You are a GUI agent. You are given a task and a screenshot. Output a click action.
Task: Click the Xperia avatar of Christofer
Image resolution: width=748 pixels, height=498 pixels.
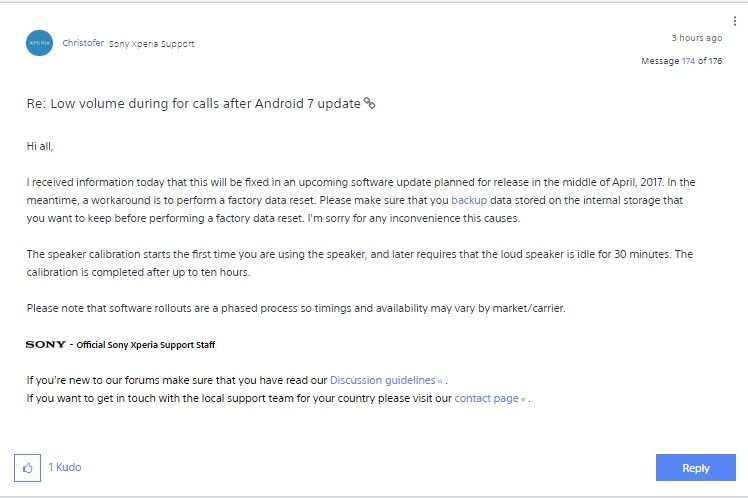(x=40, y=43)
